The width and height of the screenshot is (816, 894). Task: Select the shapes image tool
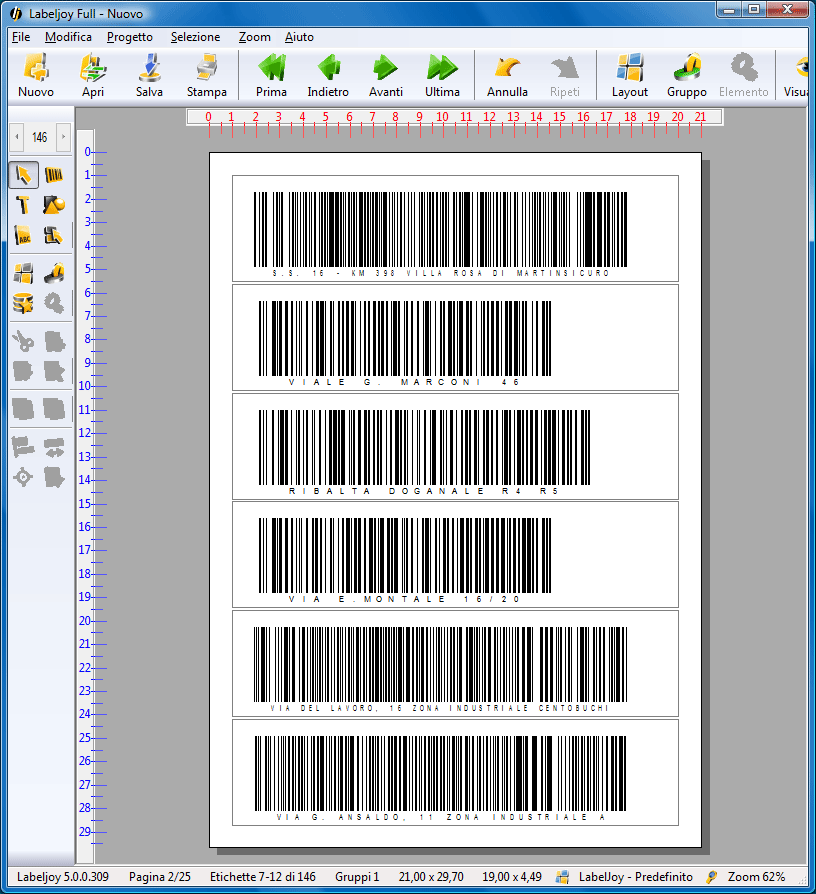(x=54, y=205)
